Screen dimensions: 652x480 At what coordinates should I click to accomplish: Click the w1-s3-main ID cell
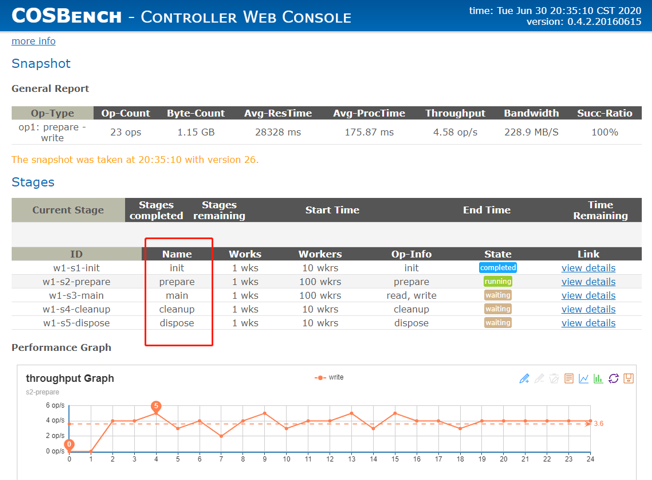[x=77, y=295]
